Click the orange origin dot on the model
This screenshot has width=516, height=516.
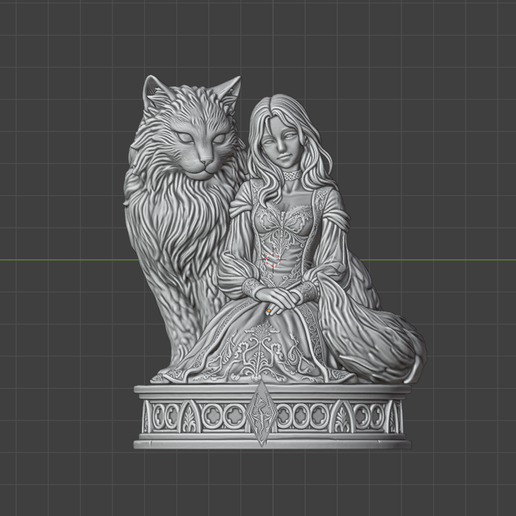pyautogui.click(x=269, y=311)
